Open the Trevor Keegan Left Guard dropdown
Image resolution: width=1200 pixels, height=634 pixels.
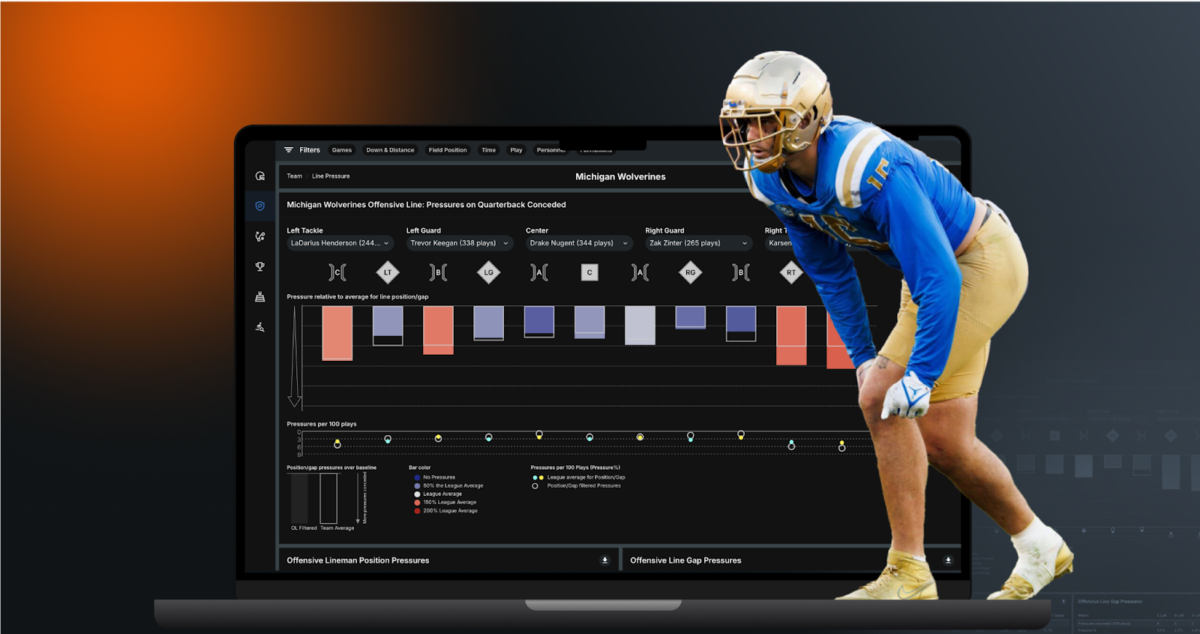[x=458, y=243]
